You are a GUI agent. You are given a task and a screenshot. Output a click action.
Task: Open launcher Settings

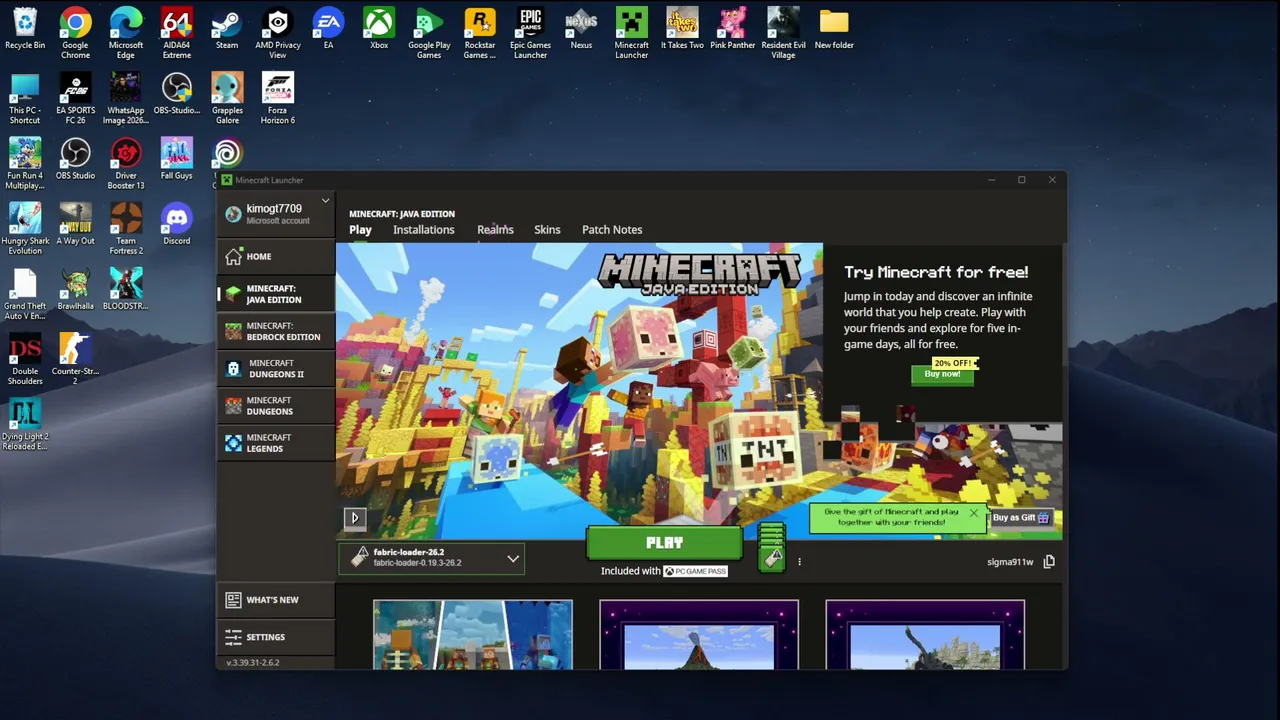tap(276, 637)
